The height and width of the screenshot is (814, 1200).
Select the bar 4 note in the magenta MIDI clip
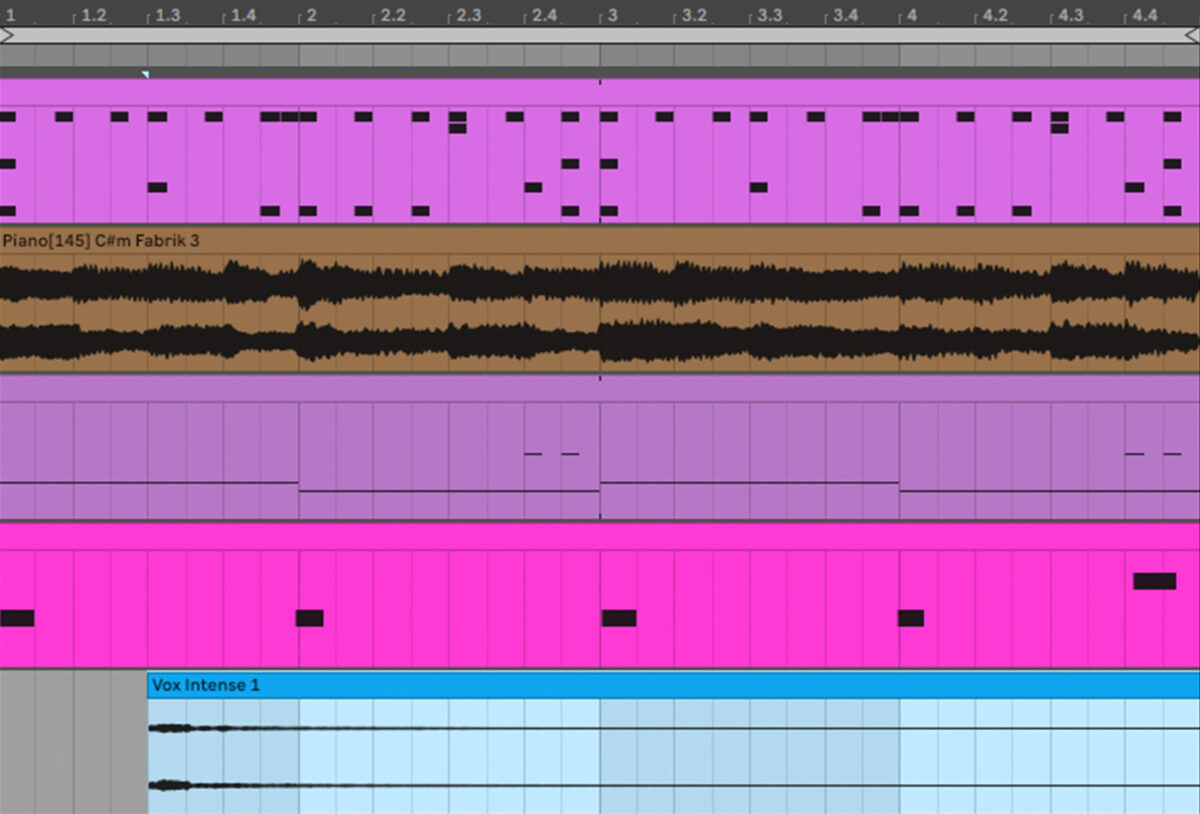(911, 618)
